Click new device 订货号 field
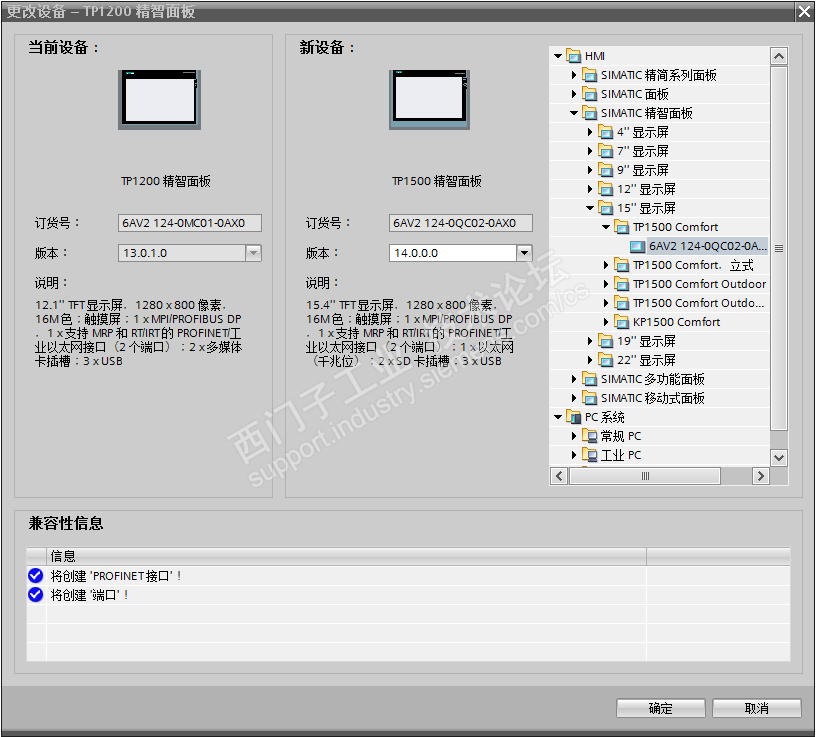This screenshot has height=737, width=816. [x=461, y=223]
